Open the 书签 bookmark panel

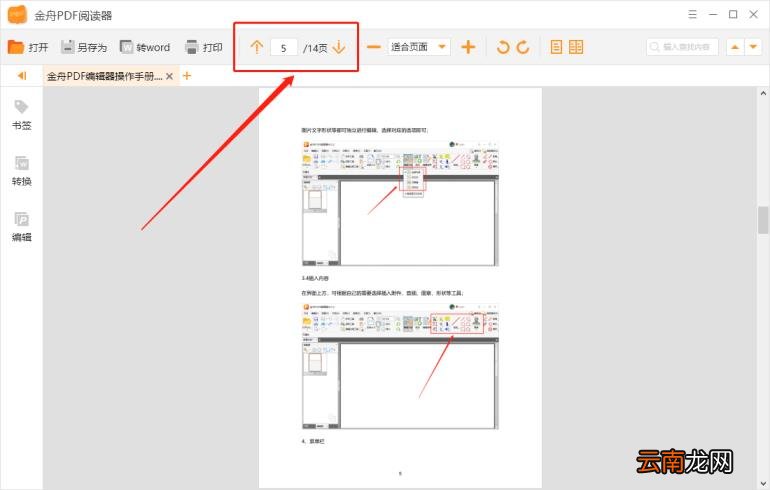(22, 115)
